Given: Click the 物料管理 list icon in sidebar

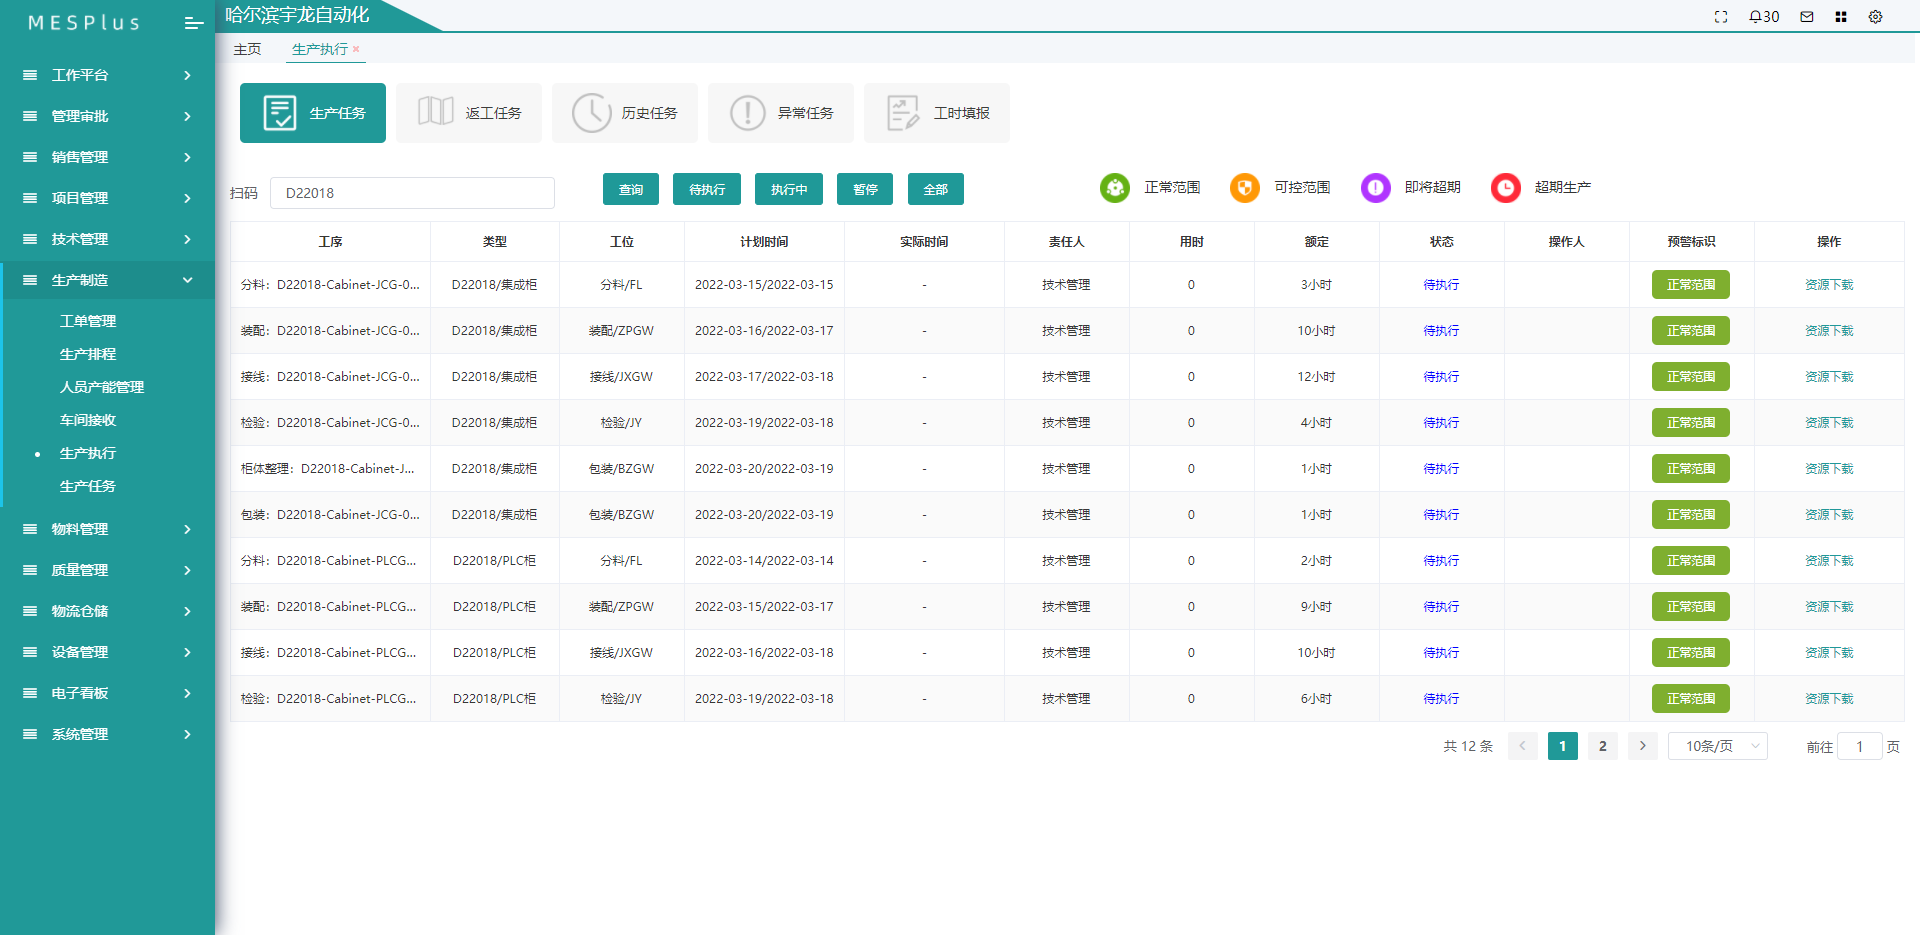Looking at the screenshot, I should [x=30, y=529].
